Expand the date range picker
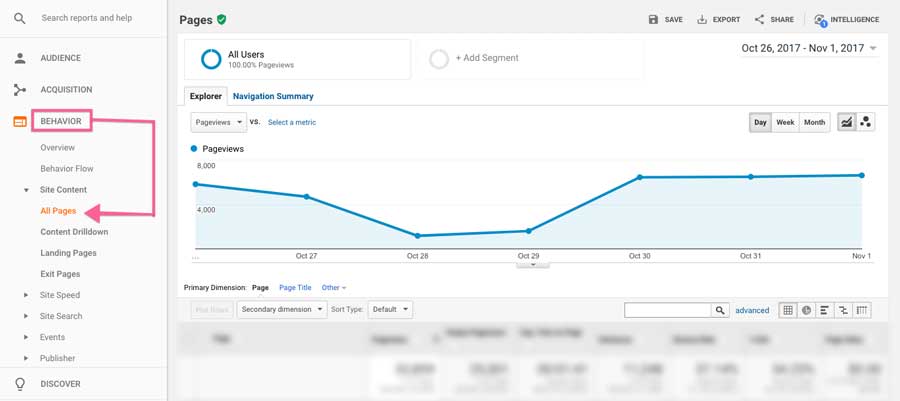This screenshot has height=401, width=900. 809,48
